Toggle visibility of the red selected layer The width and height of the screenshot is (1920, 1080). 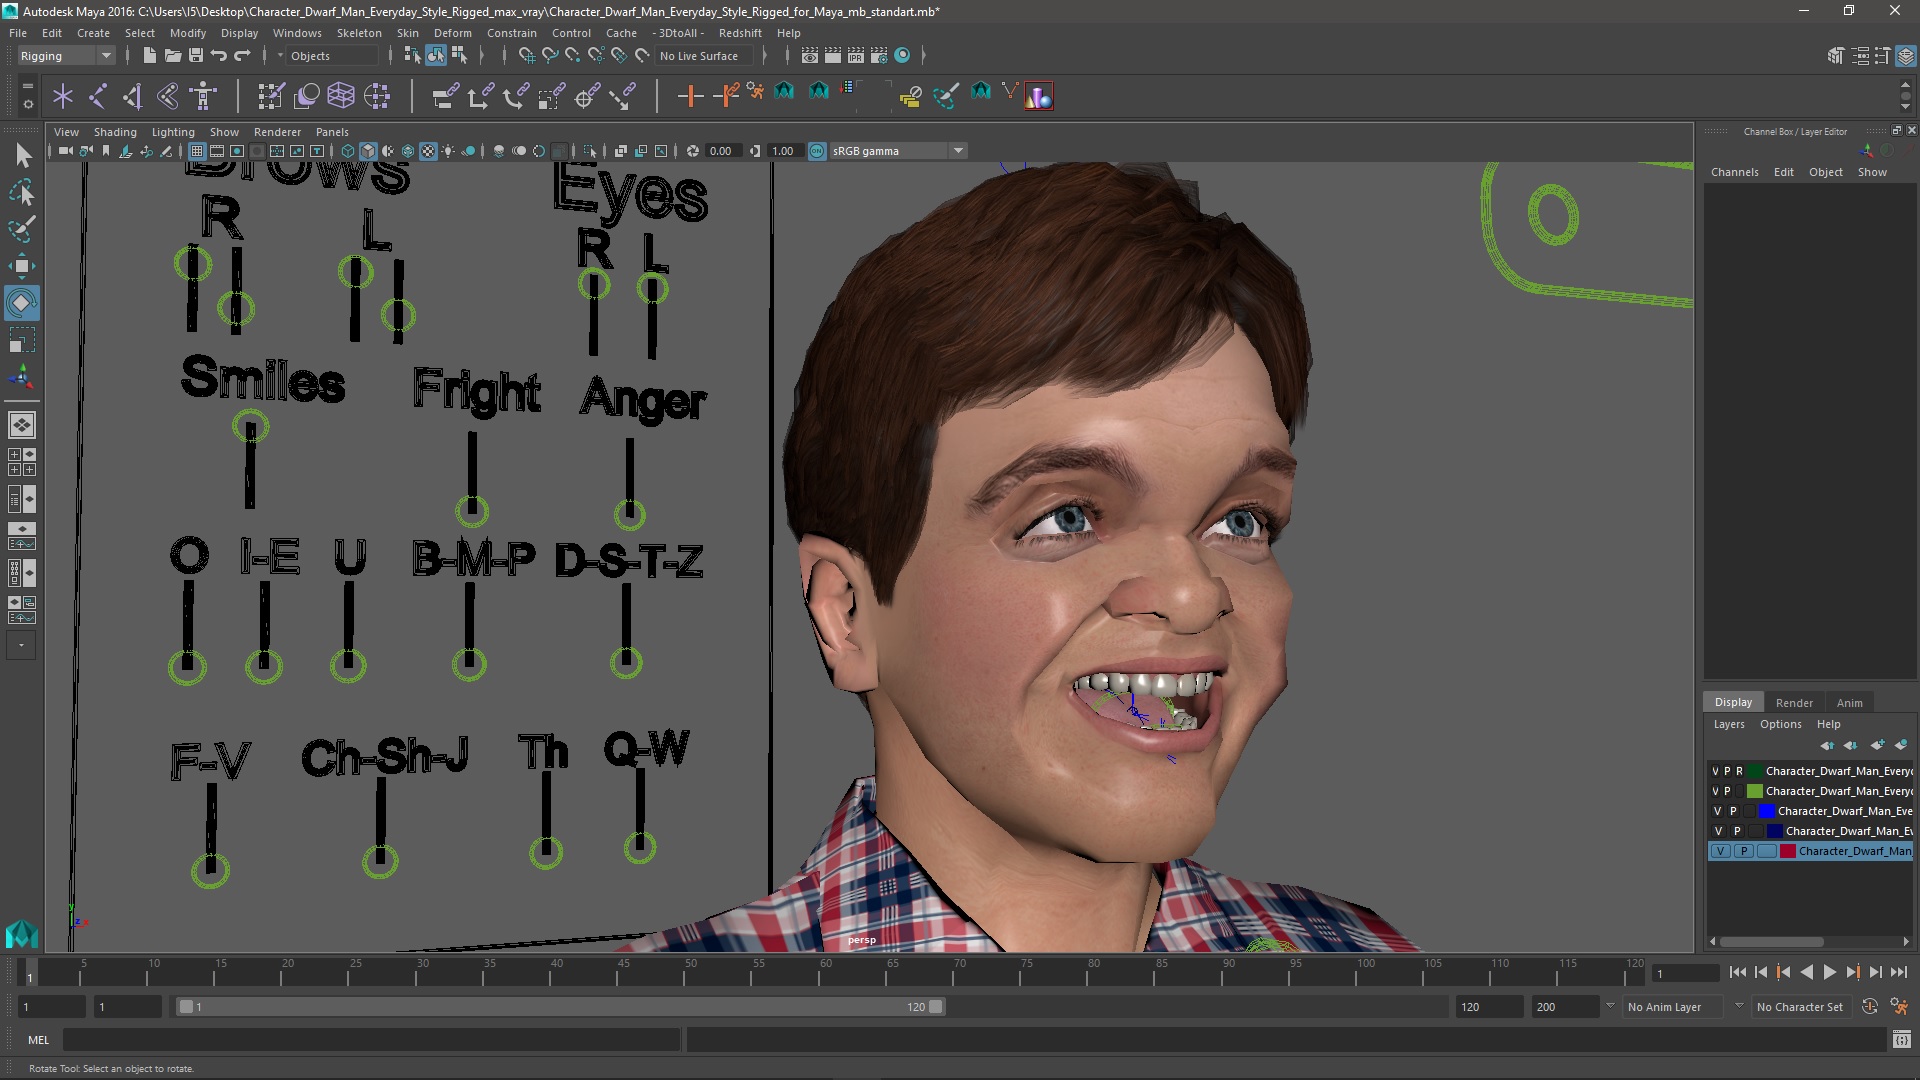click(x=1720, y=851)
